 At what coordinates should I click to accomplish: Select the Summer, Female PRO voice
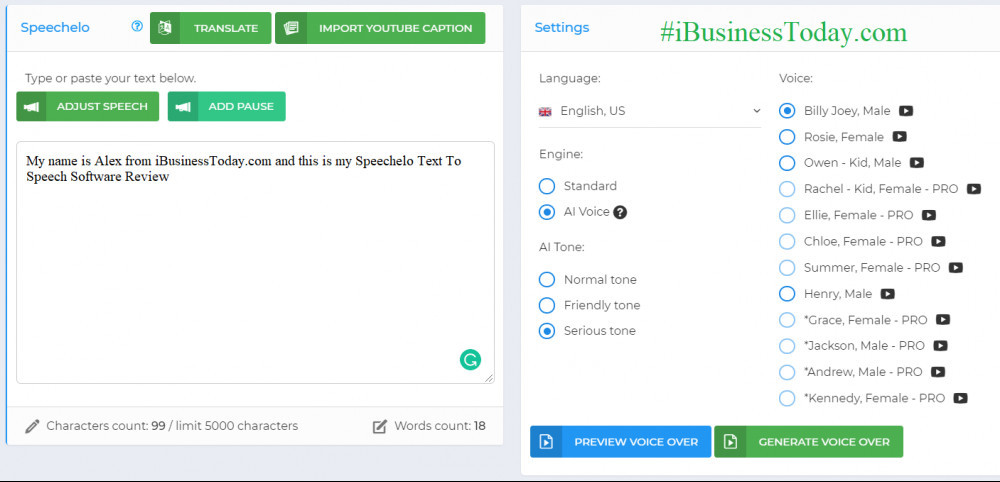pyautogui.click(x=787, y=268)
